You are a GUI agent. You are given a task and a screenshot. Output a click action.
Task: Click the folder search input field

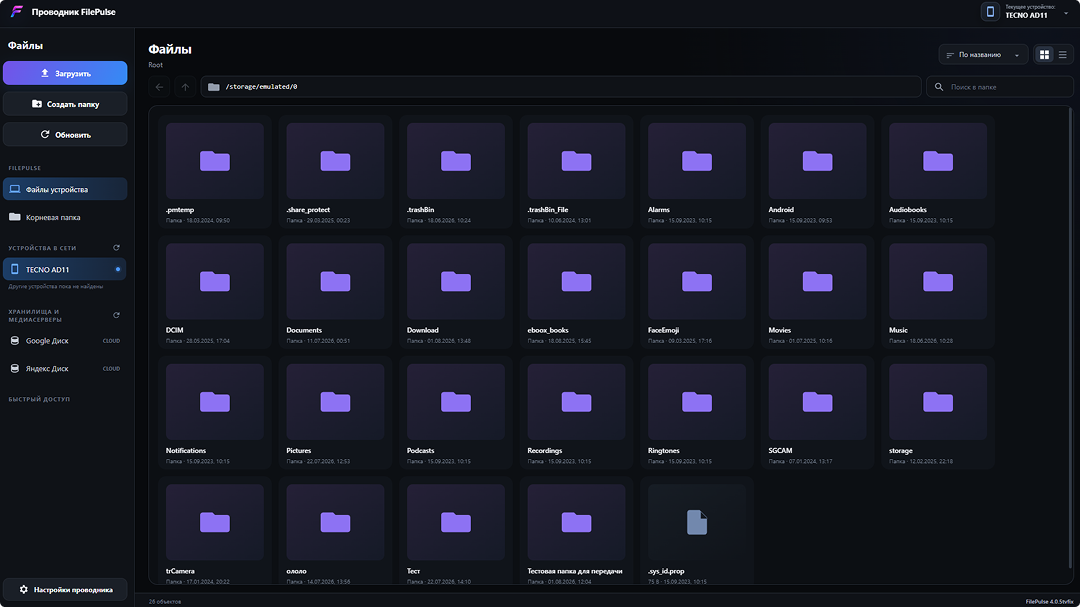(999, 87)
